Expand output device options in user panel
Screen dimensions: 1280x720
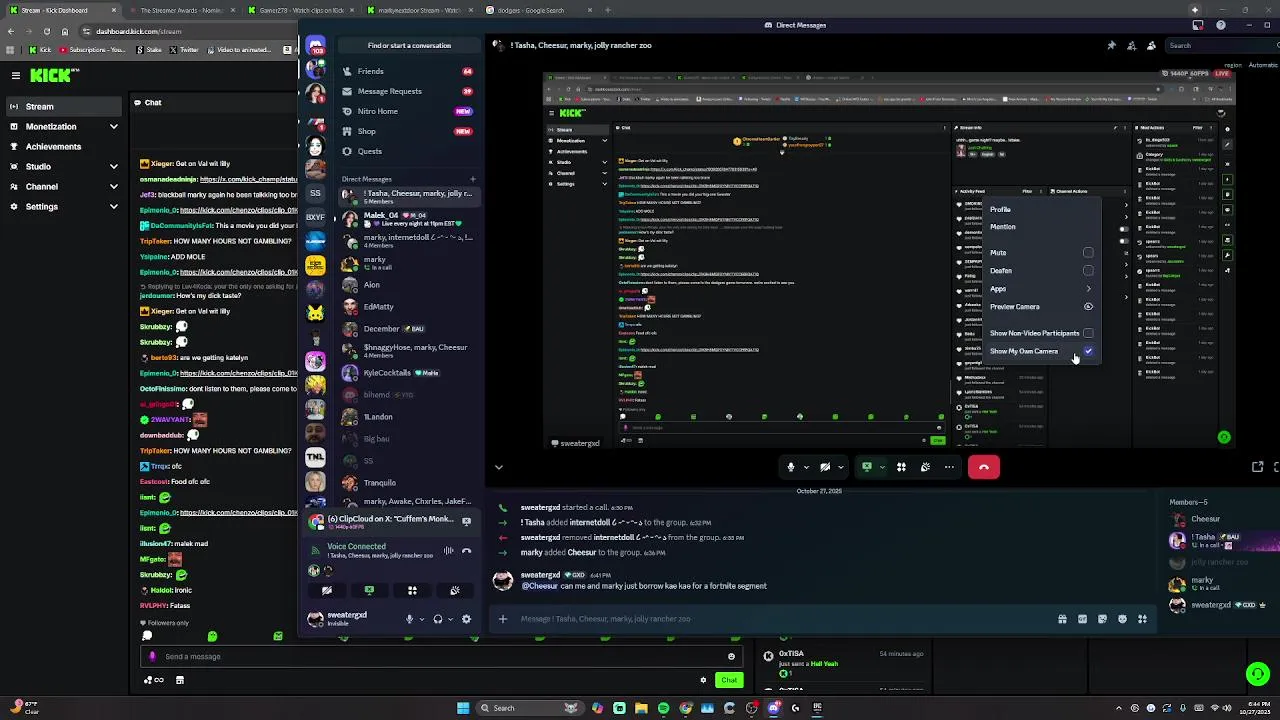(449, 620)
